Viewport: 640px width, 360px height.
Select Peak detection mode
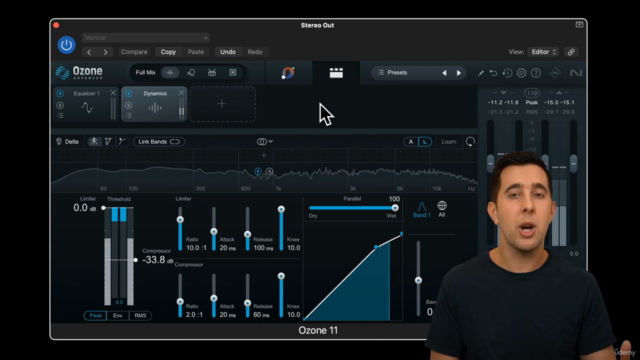click(x=96, y=316)
